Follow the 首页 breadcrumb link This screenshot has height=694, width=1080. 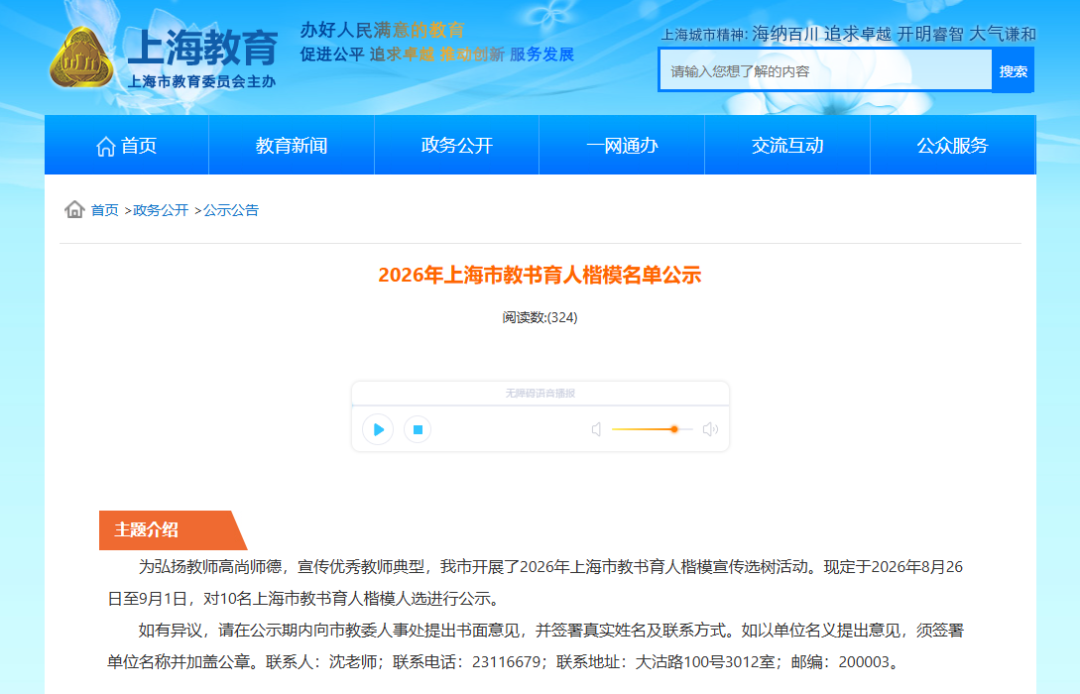coord(105,210)
